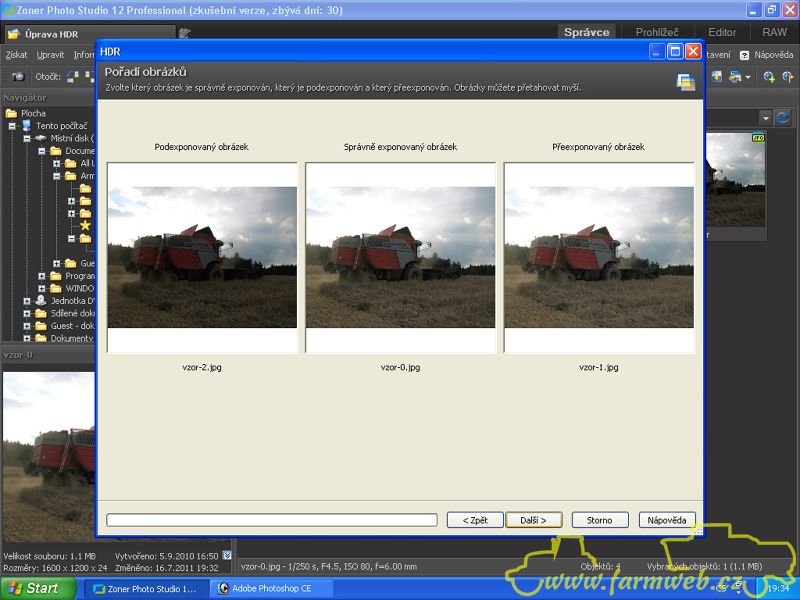The height and width of the screenshot is (600, 800).
Task: Click the refresh icon beside the path dropdown
Action: (782, 117)
